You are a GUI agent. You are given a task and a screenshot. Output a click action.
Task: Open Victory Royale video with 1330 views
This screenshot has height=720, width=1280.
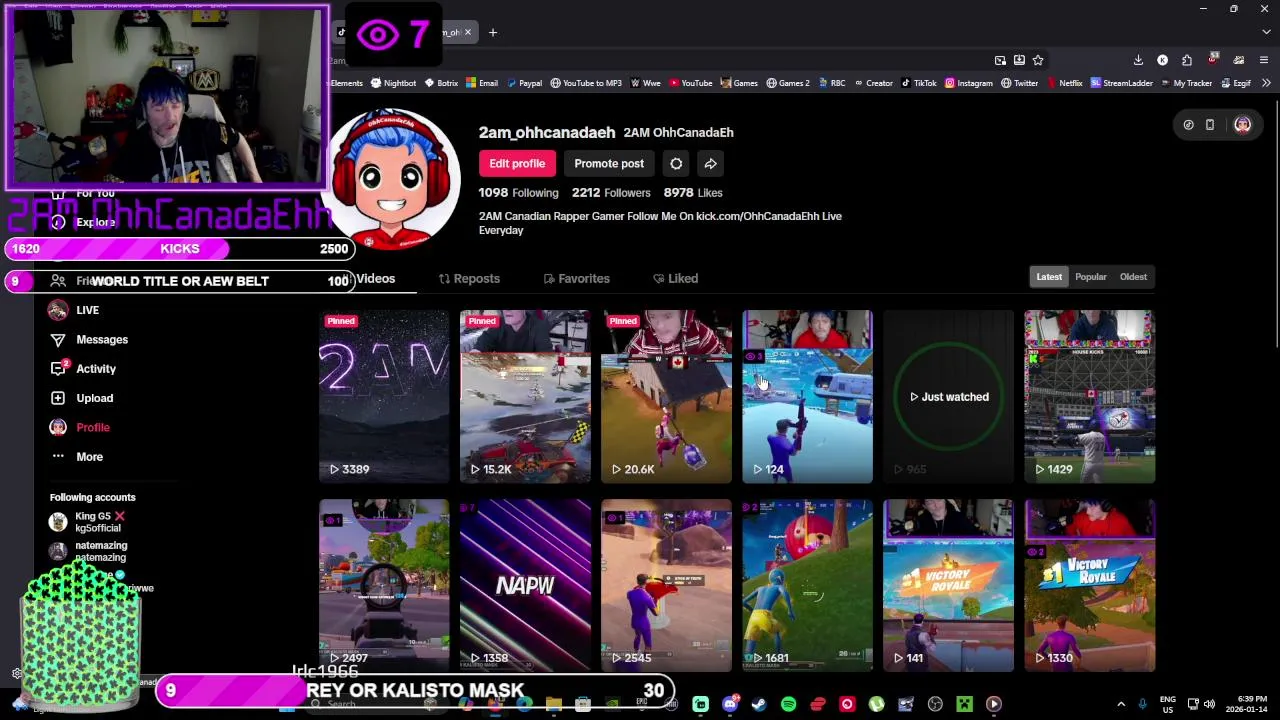(x=1089, y=586)
